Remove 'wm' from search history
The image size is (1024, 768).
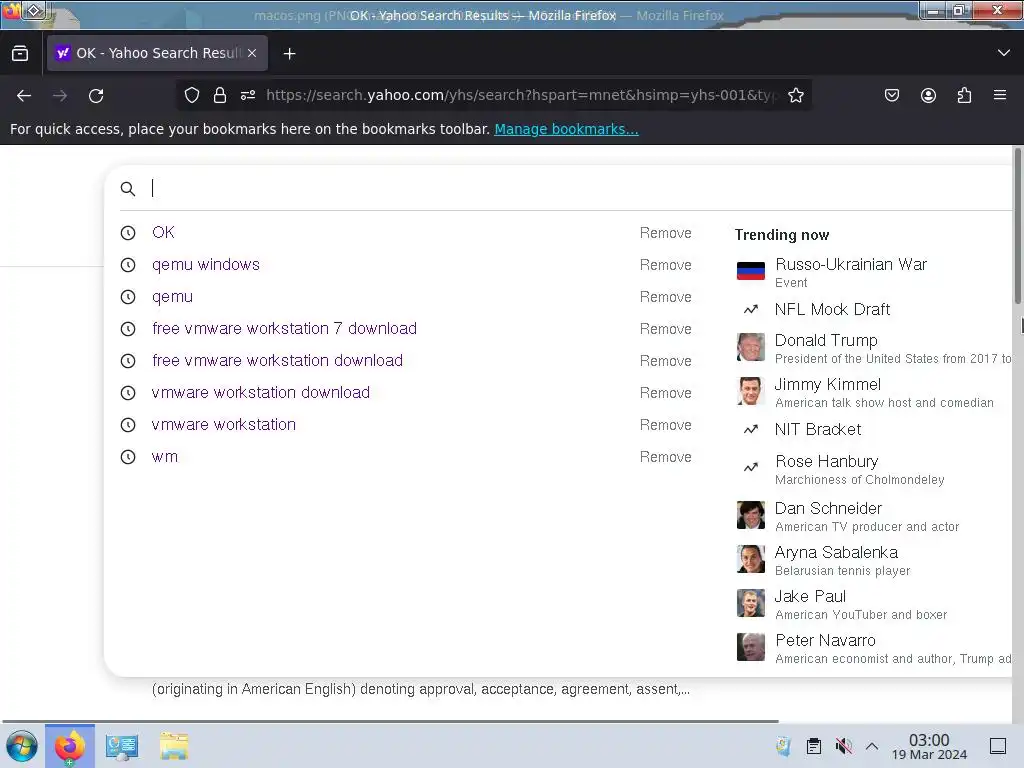(665, 457)
